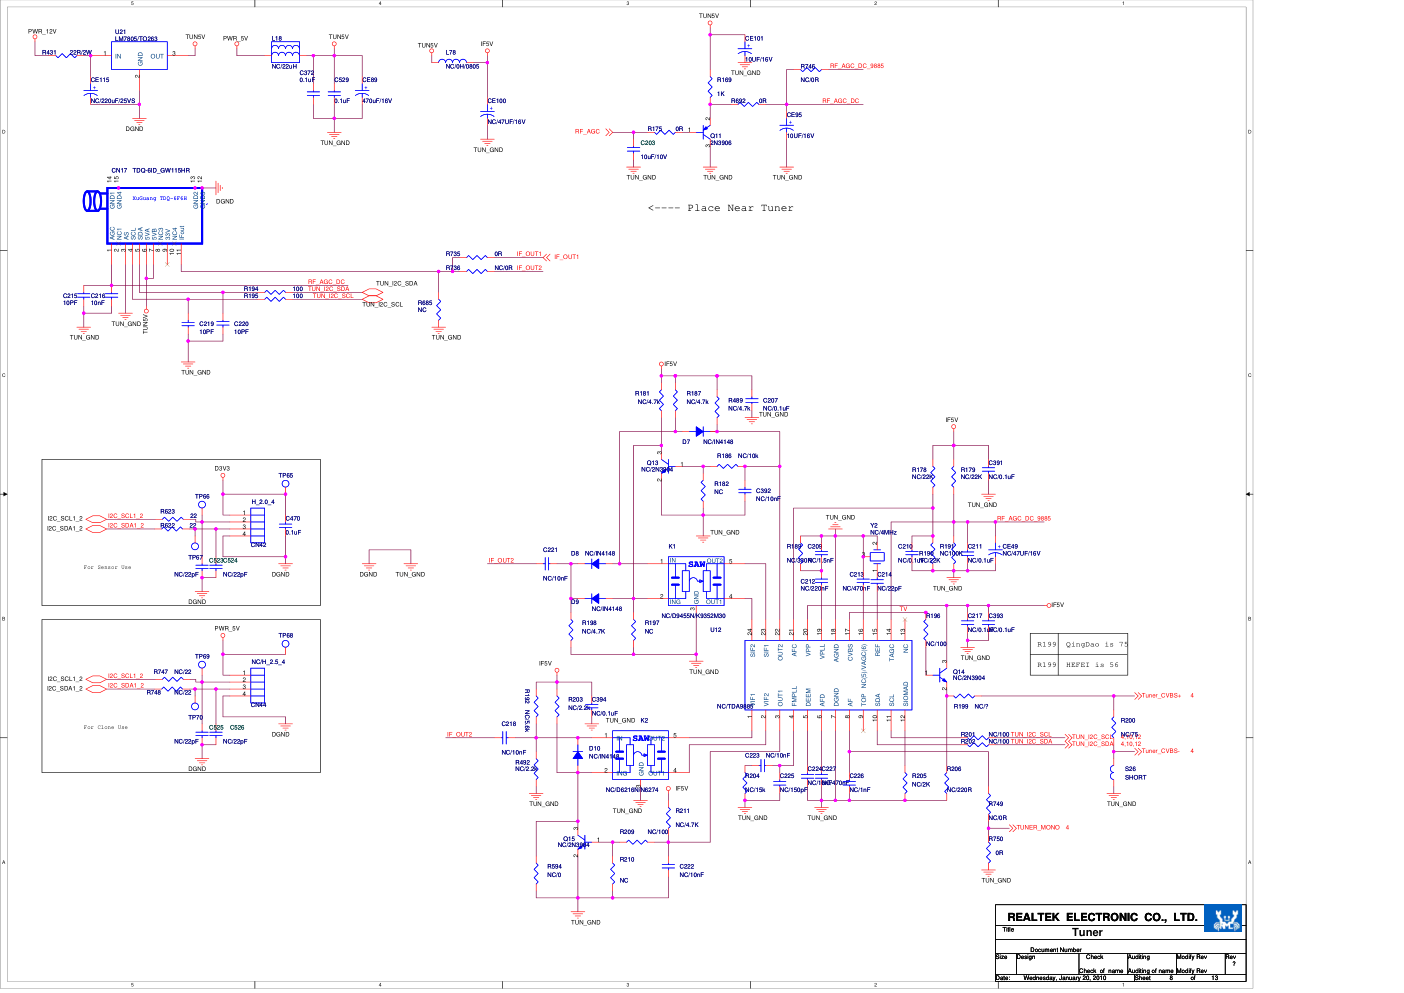The height and width of the screenshot is (993, 1404).
Task: Select the K1 SAW filter symbol
Action: point(696,580)
